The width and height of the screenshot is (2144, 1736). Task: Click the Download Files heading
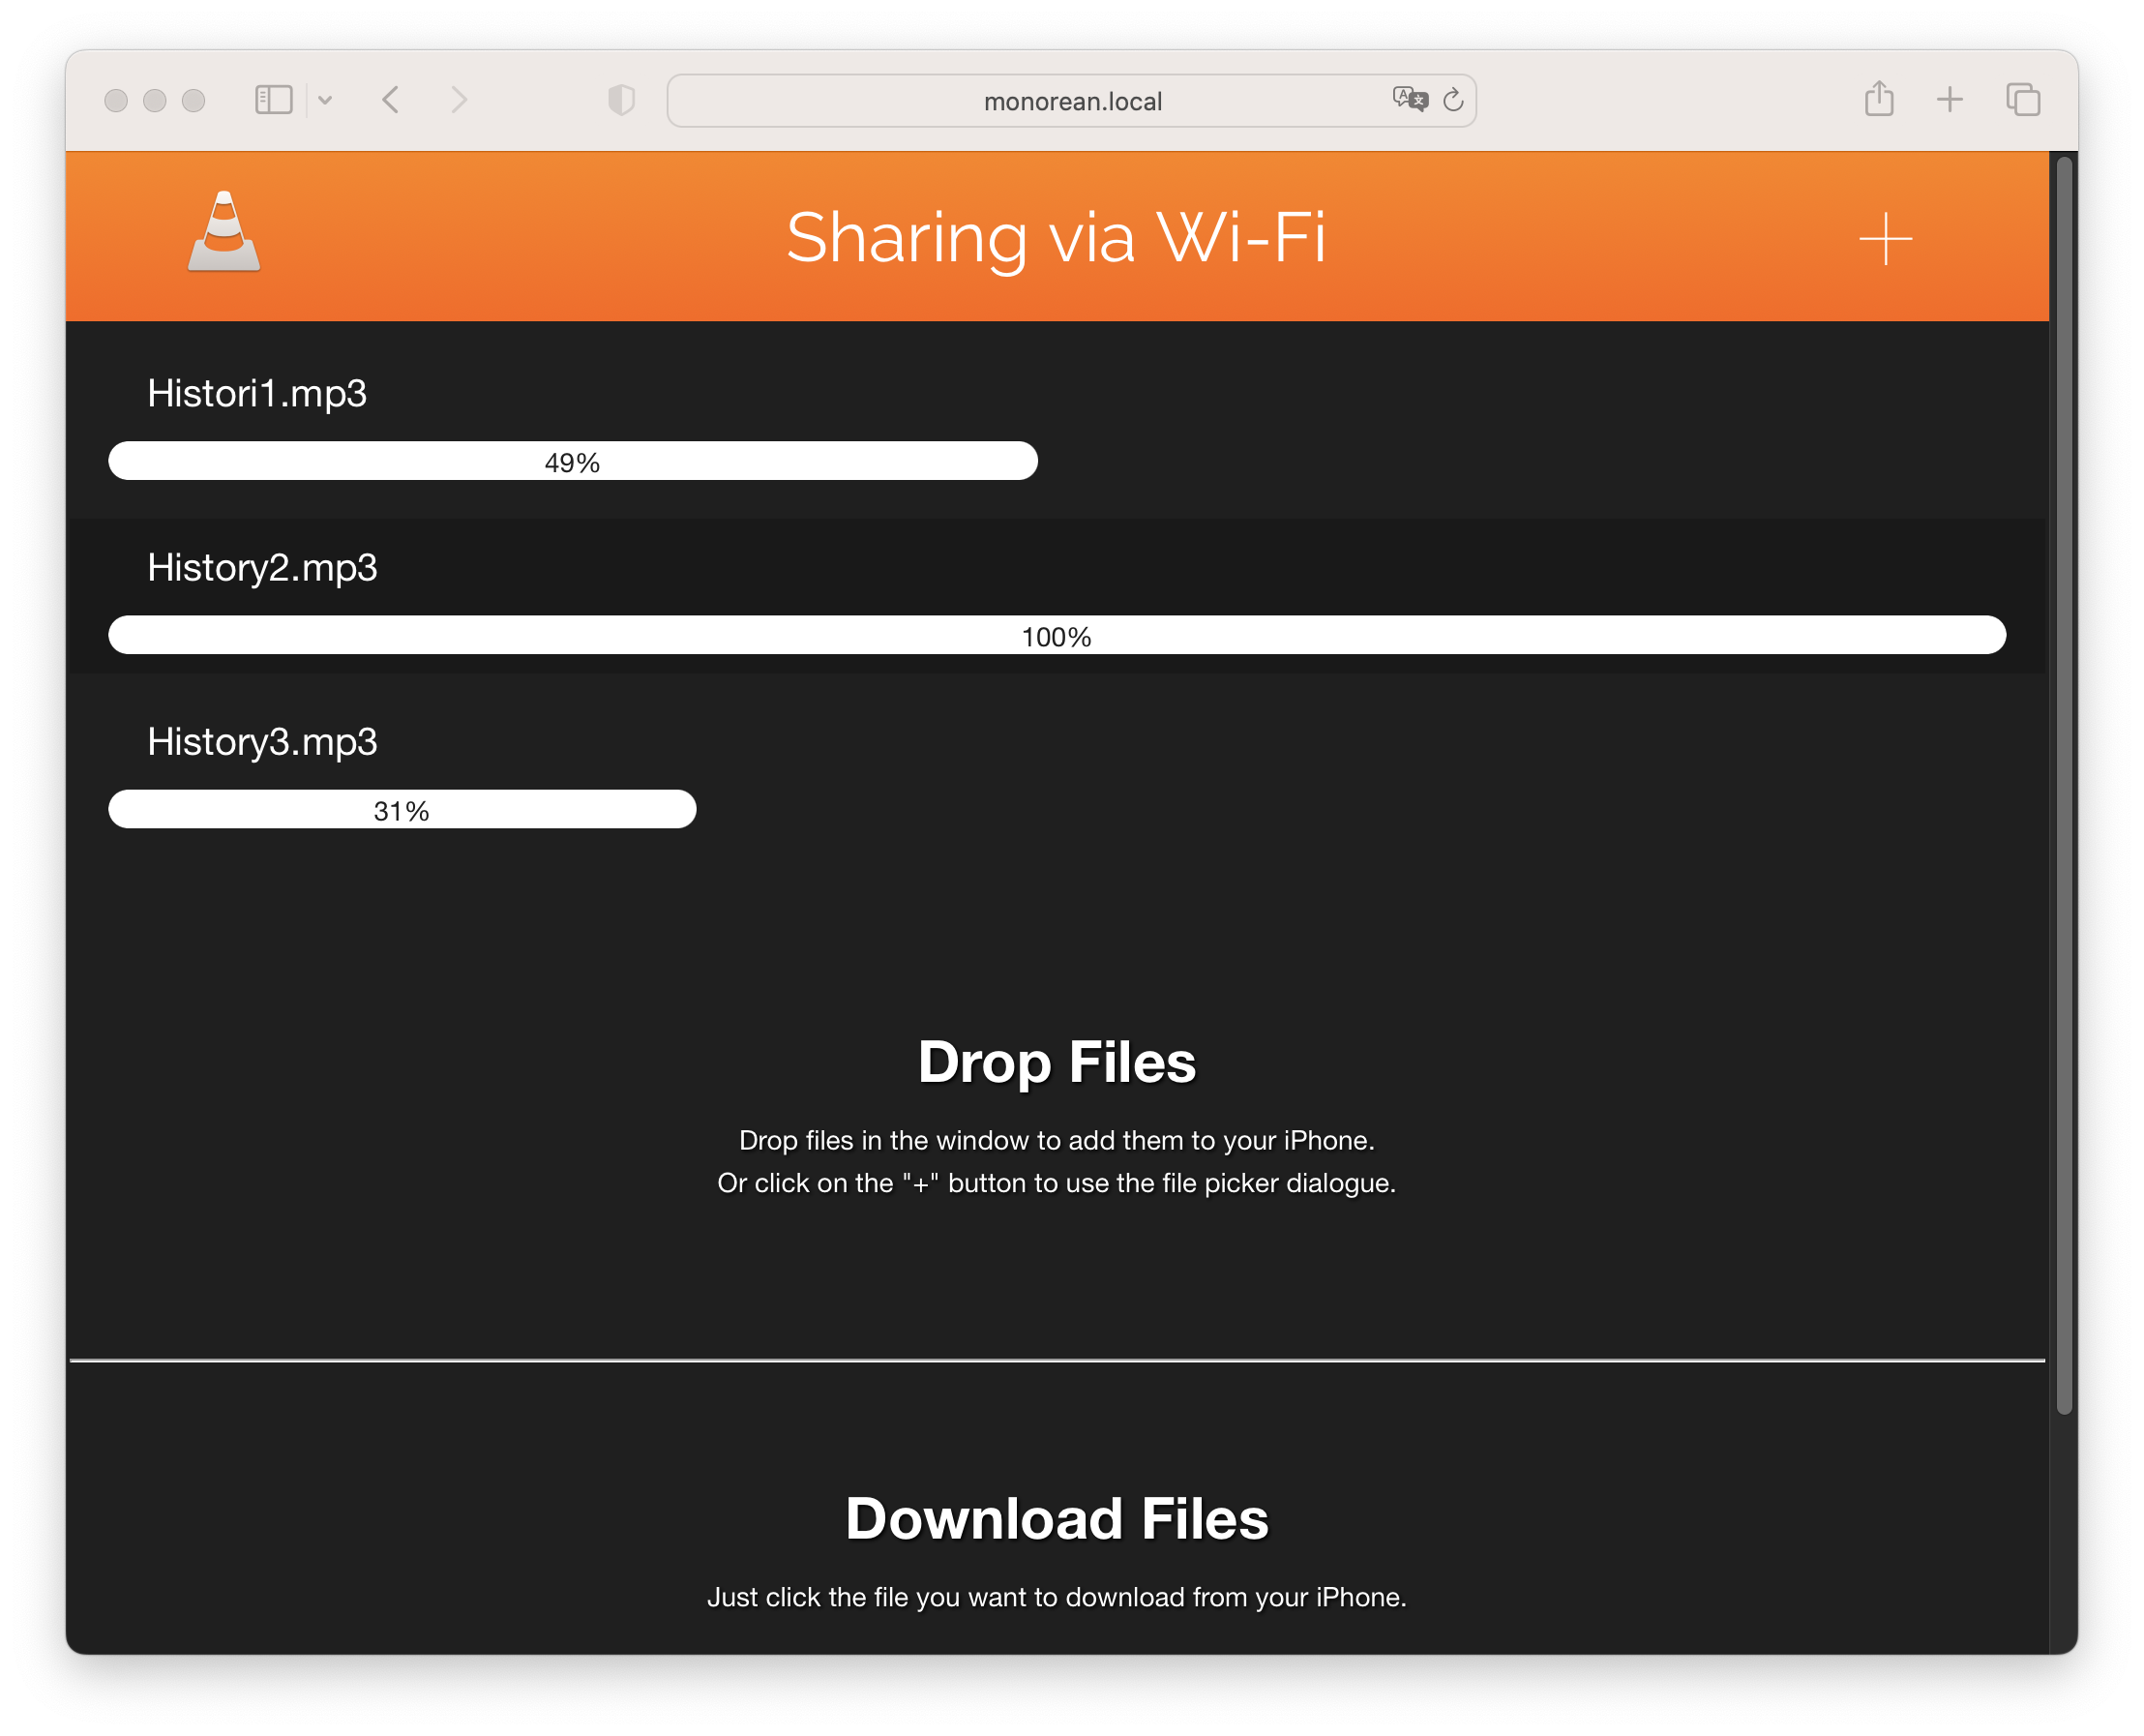[1056, 1518]
